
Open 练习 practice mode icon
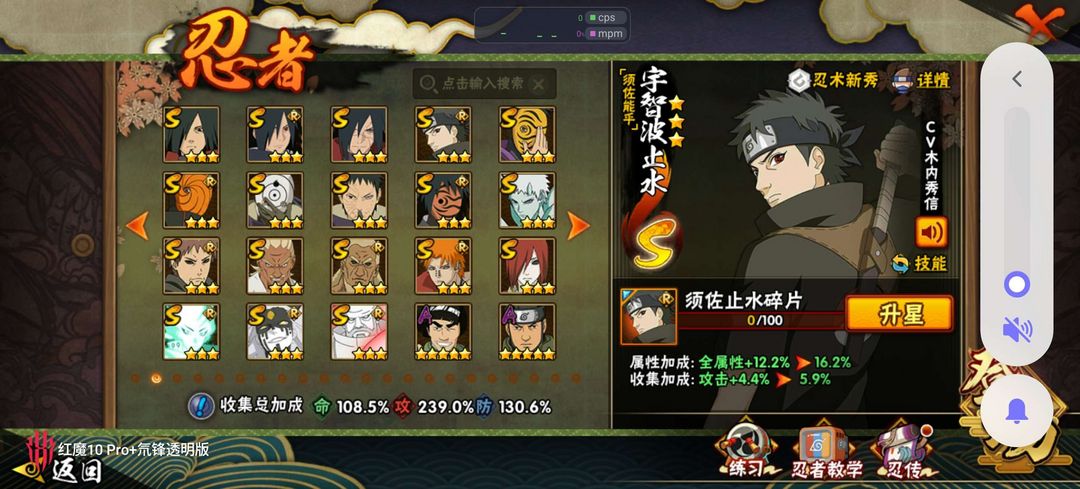746,451
